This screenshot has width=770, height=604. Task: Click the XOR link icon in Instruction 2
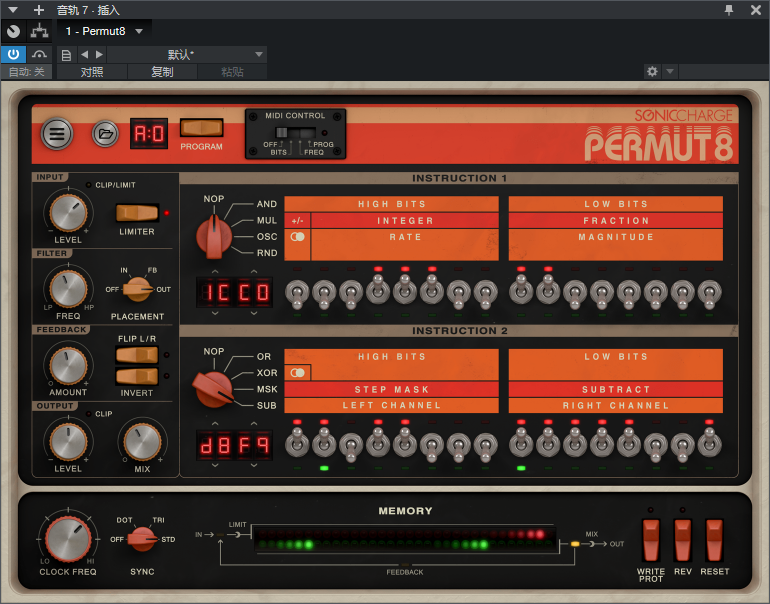pyautogui.click(x=297, y=373)
